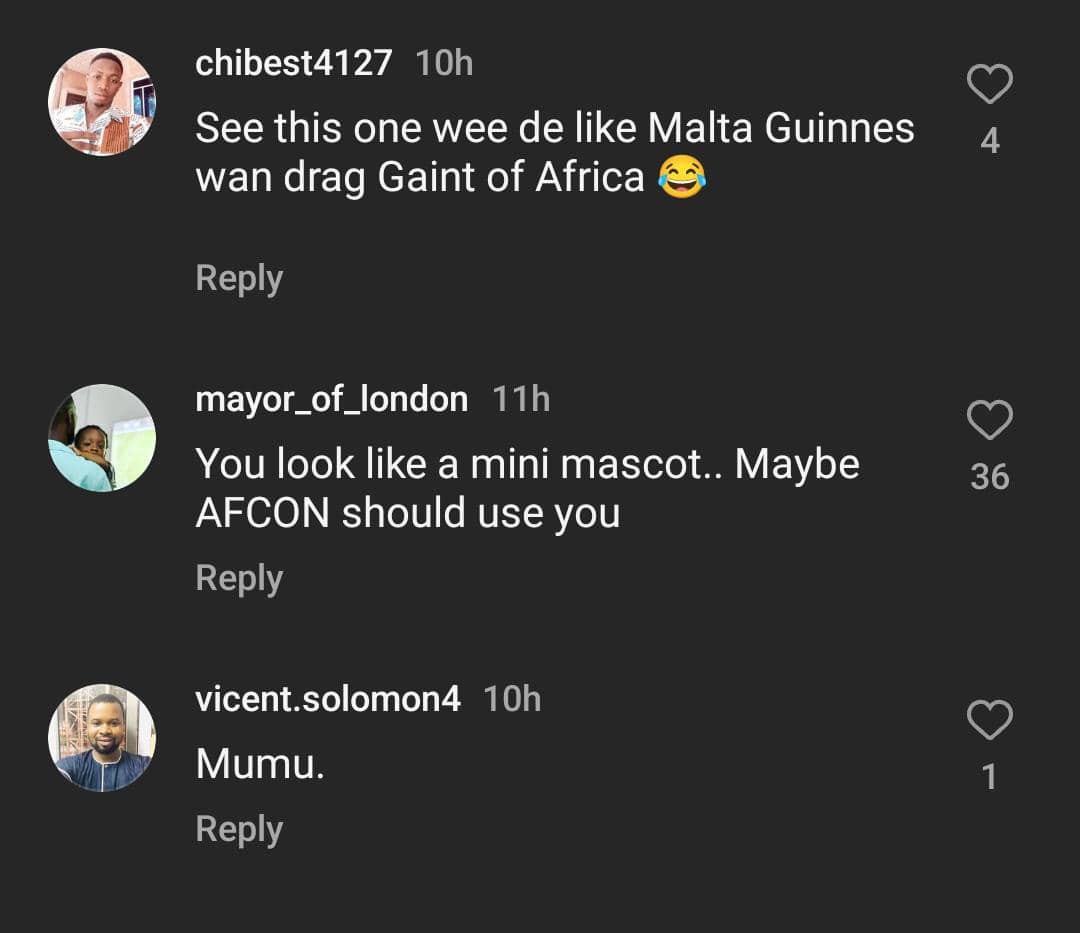
Task: Open the chibest4127 username link
Action: [293, 63]
